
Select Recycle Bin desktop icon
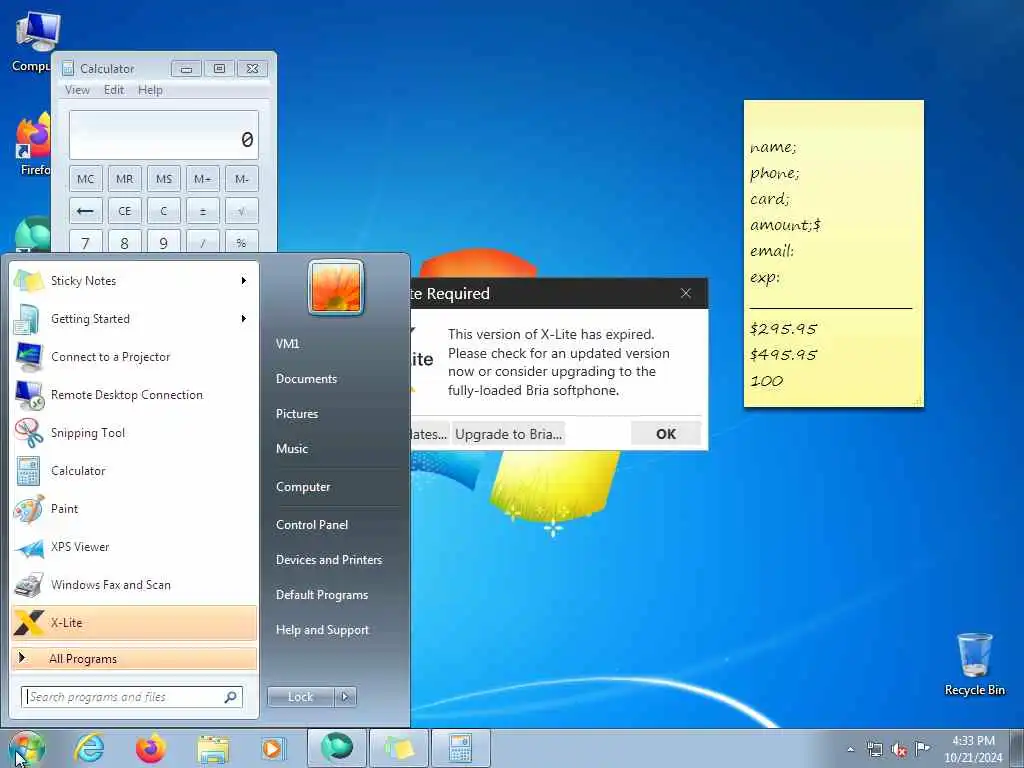(974, 664)
